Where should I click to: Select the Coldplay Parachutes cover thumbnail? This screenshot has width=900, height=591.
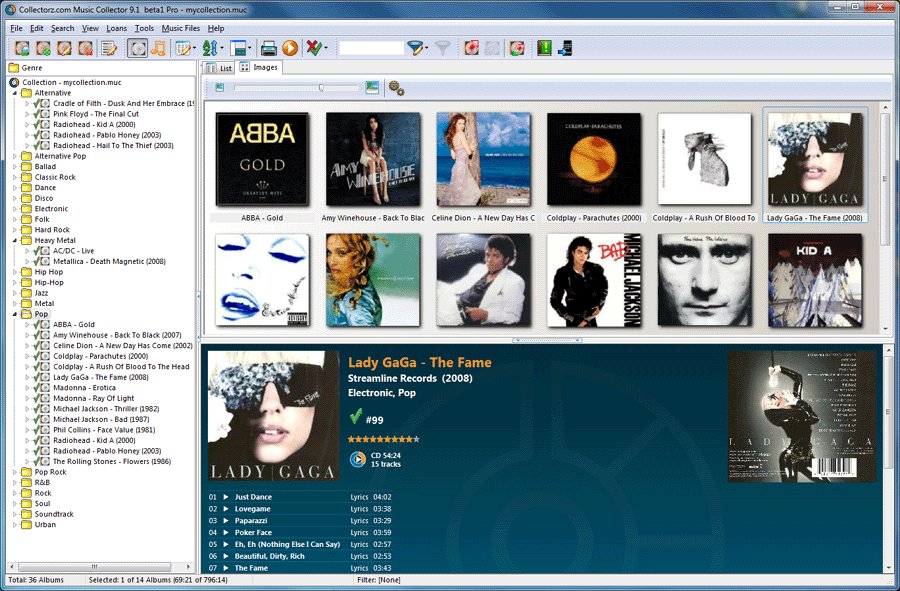pos(593,159)
